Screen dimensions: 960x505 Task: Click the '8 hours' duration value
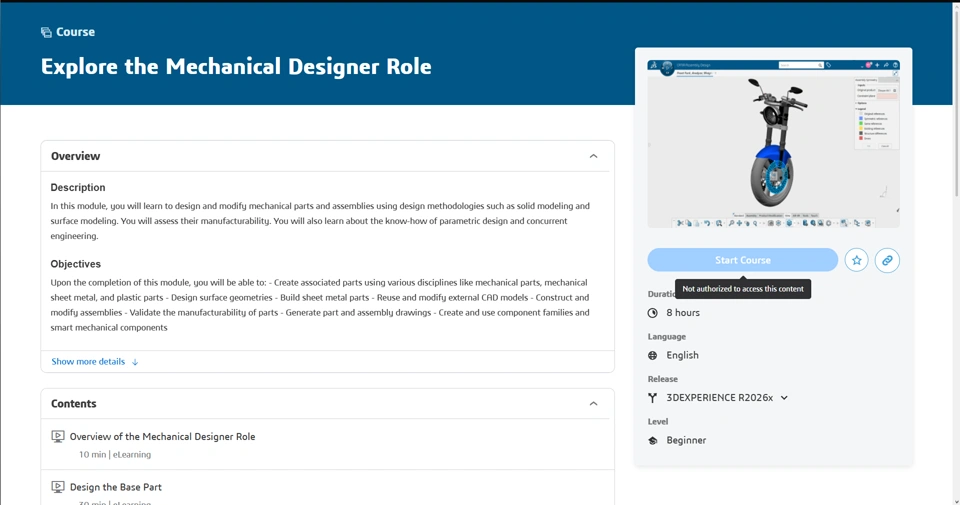(x=683, y=313)
